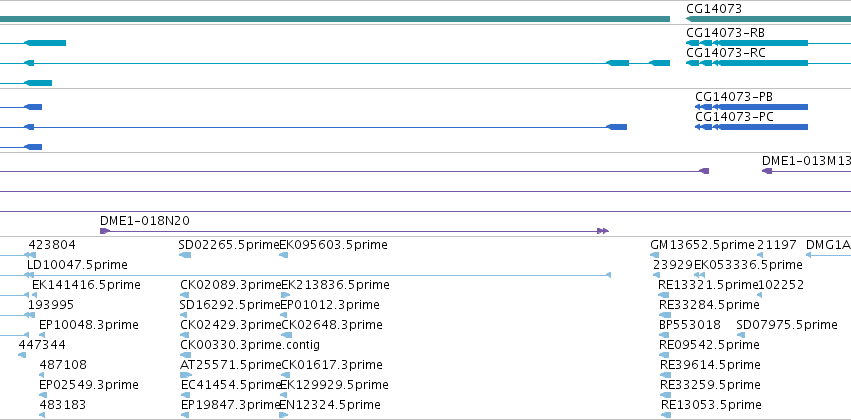Image resolution: width=851 pixels, height=420 pixels.
Task: Select the AT25571.5prime EST marker
Action: tap(186, 375)
